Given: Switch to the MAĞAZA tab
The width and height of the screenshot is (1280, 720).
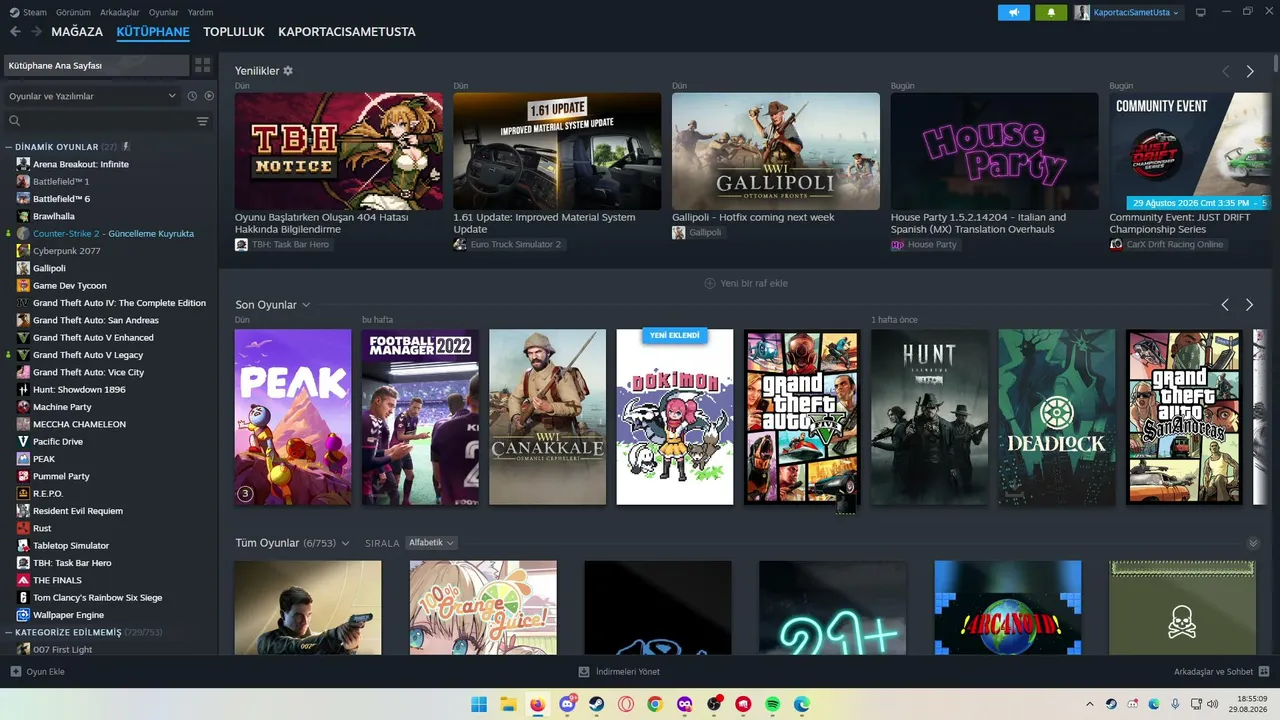Looking at the screenshot, I should click(x=77, y=32).
